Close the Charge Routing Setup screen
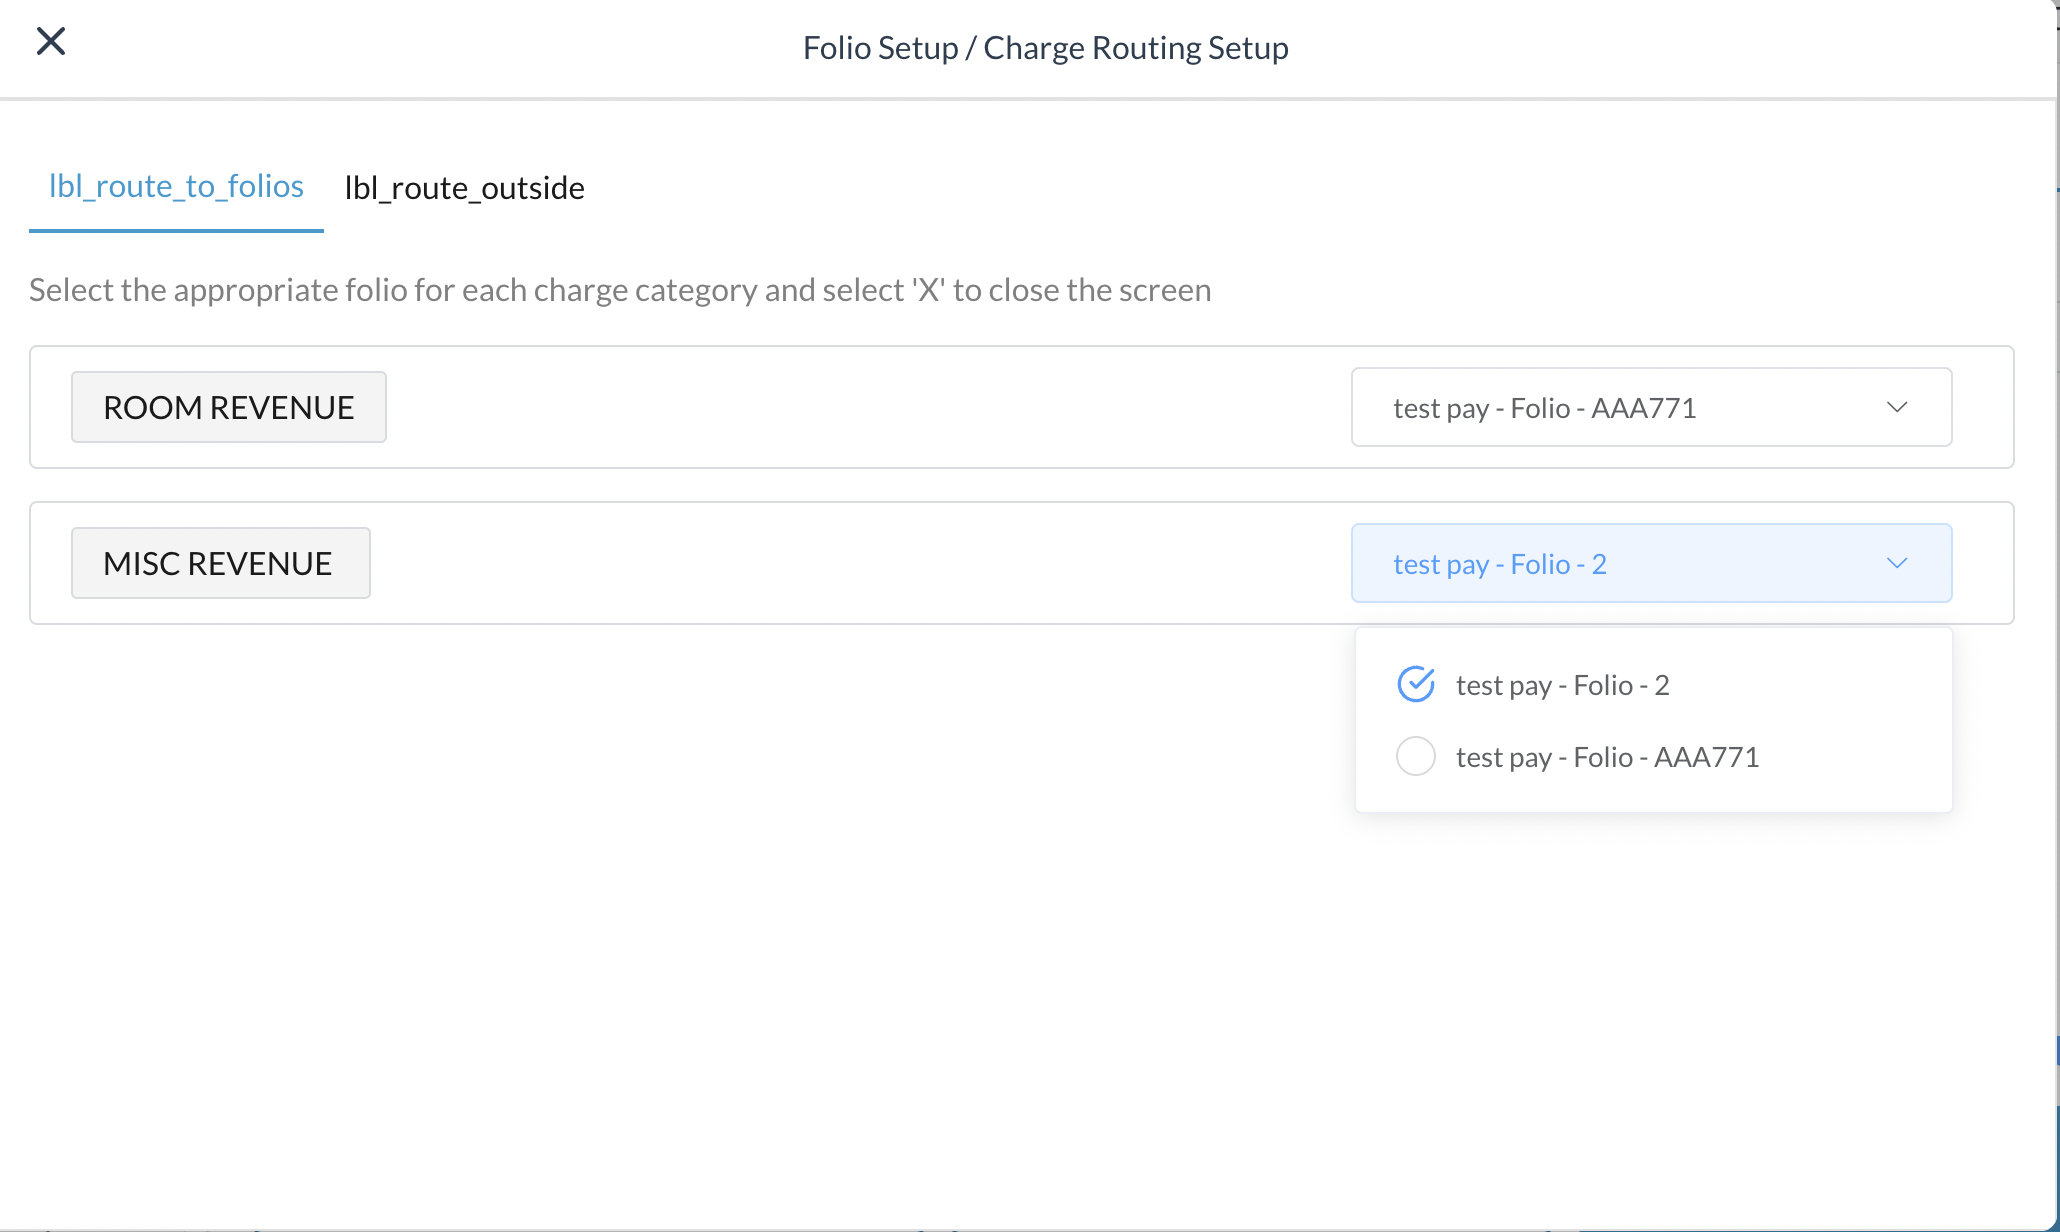Viewport: 2060px width, 1232px height. coord(50,41)
